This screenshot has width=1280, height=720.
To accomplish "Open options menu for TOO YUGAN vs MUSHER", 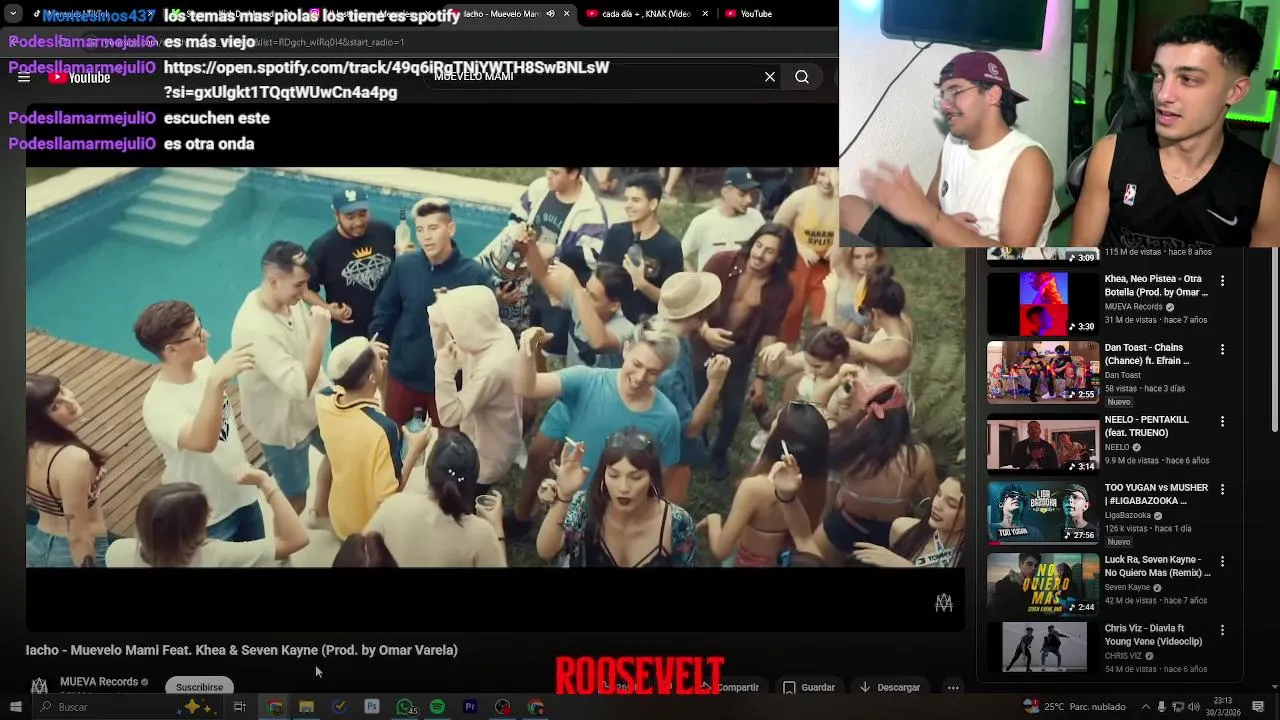I will point(1222,489).
